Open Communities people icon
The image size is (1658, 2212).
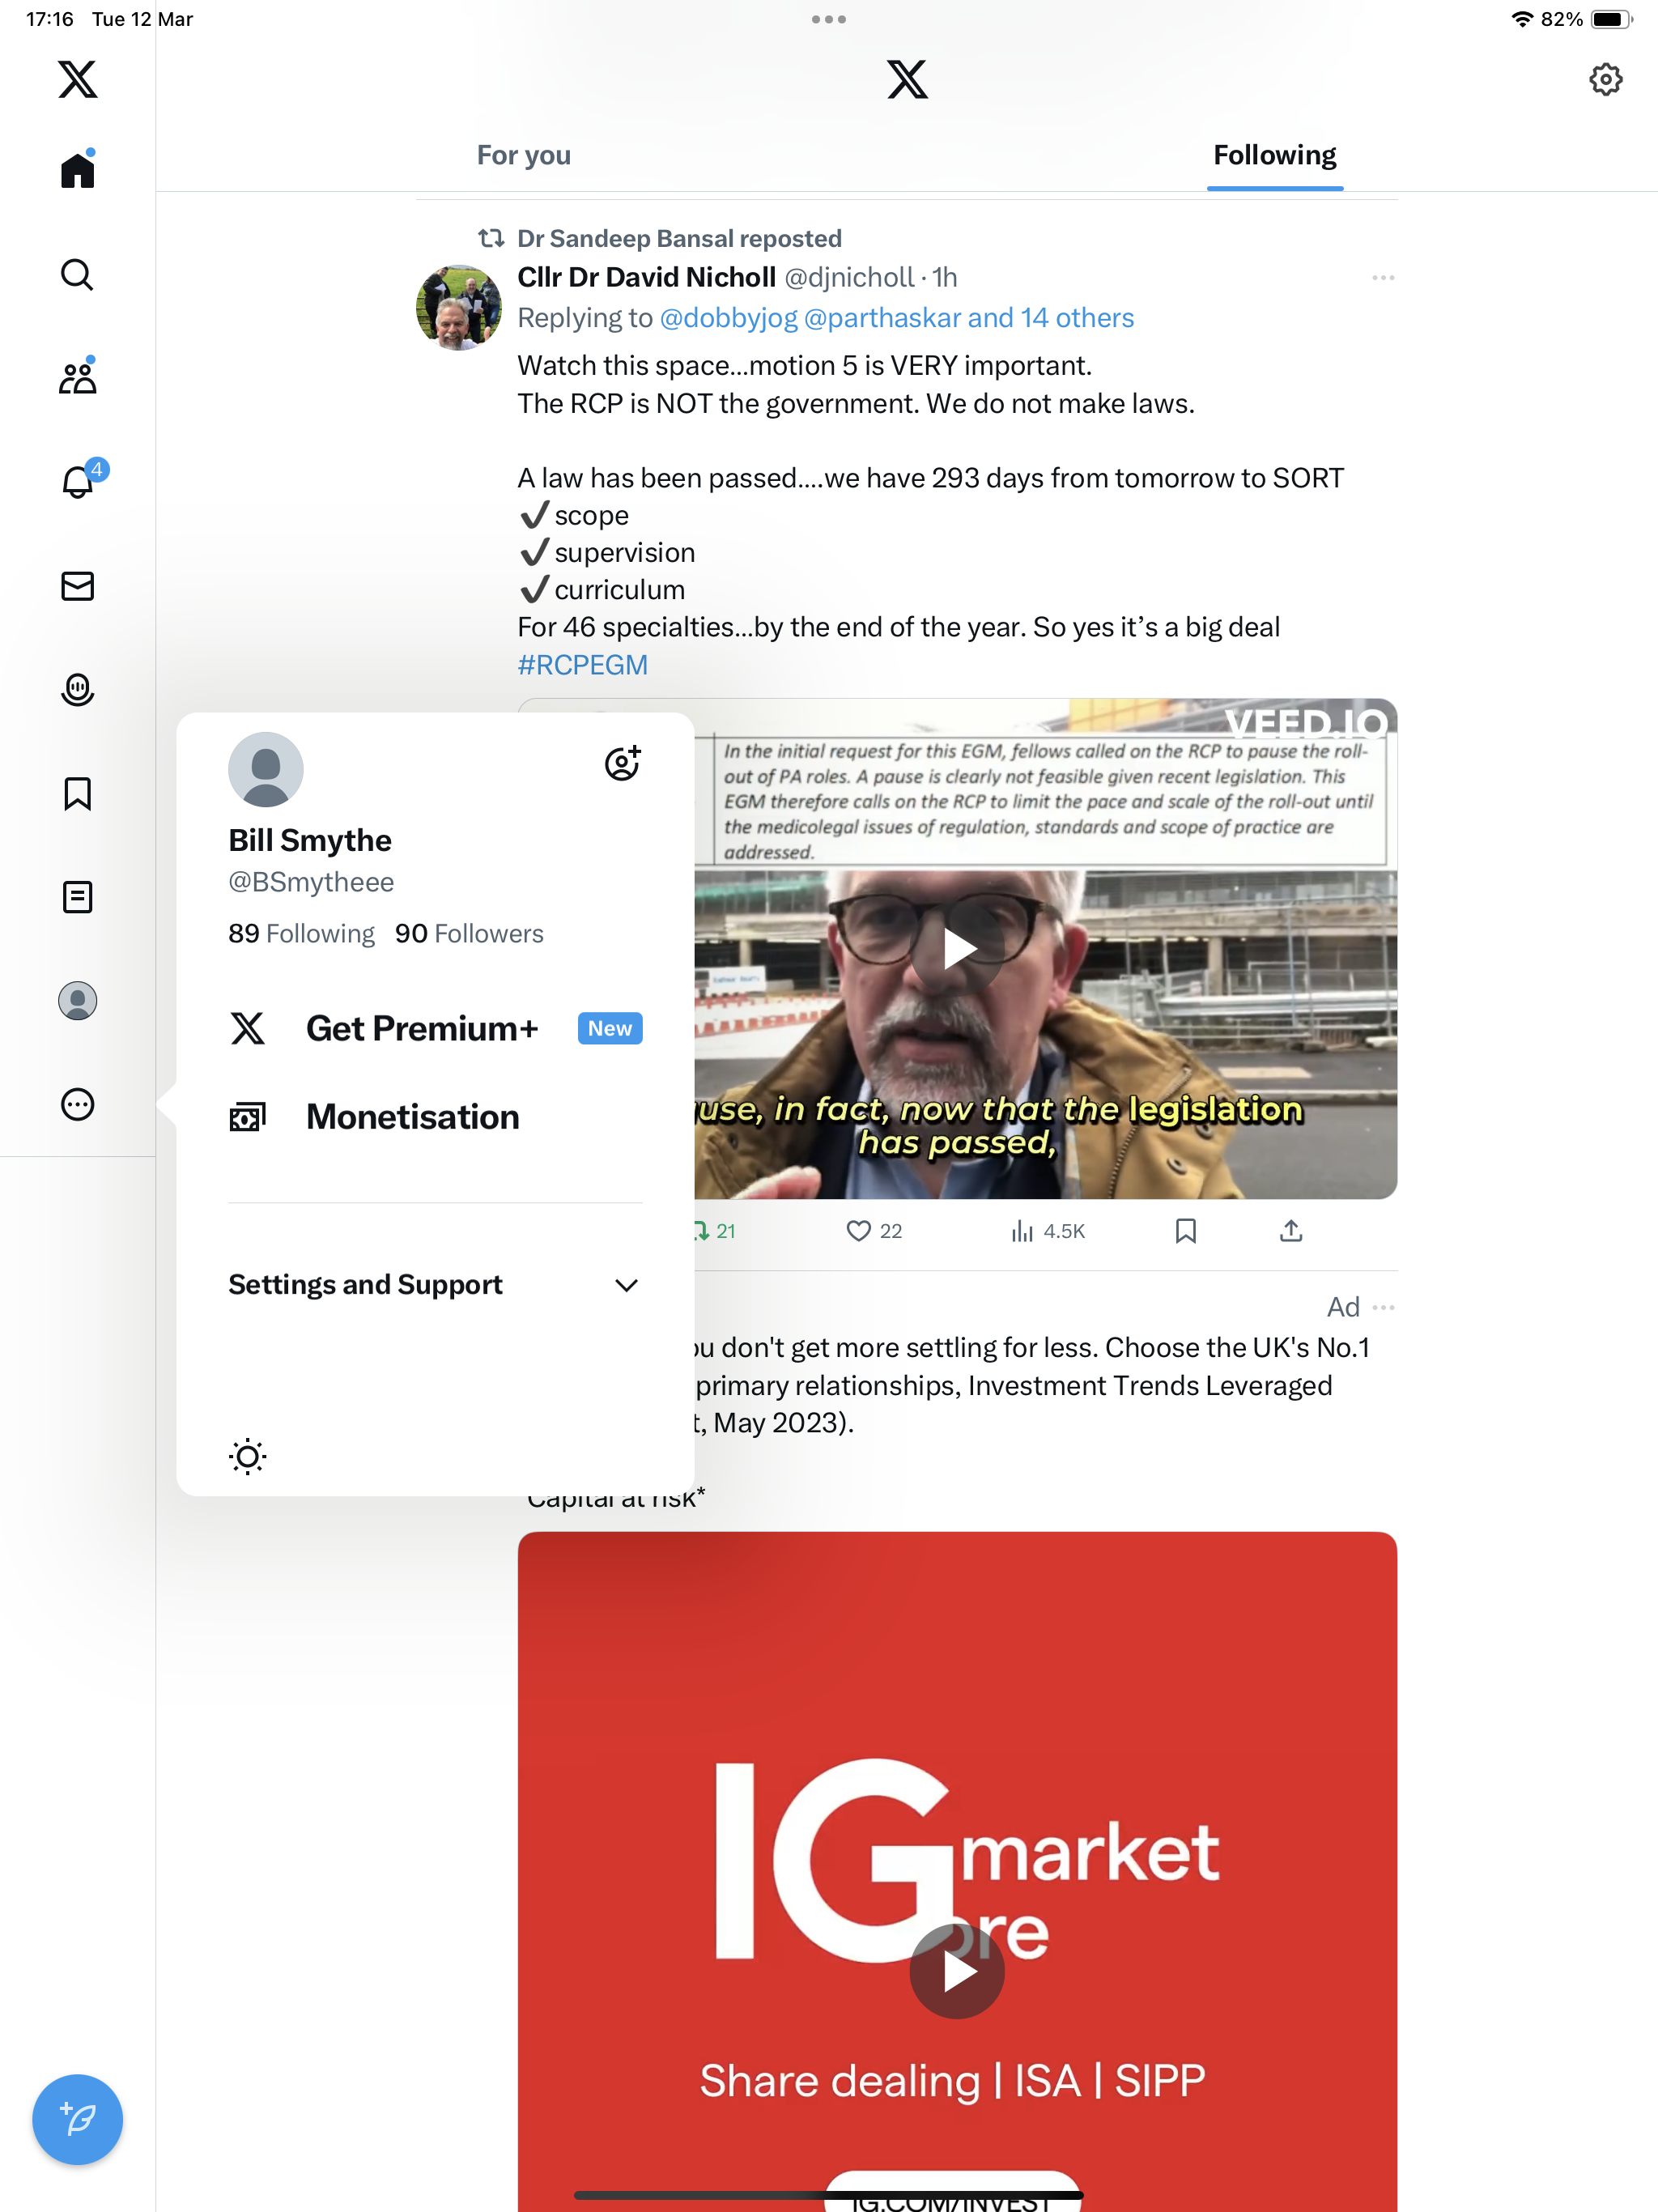pos(77,377)
